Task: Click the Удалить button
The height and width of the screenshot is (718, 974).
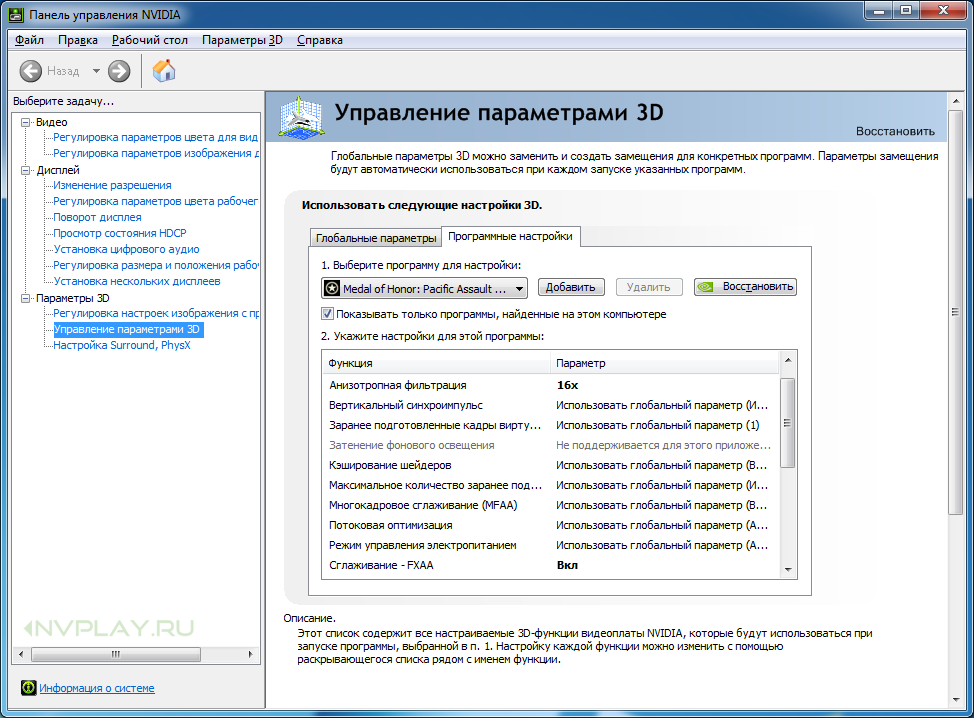Action: [x=649, y=287]
